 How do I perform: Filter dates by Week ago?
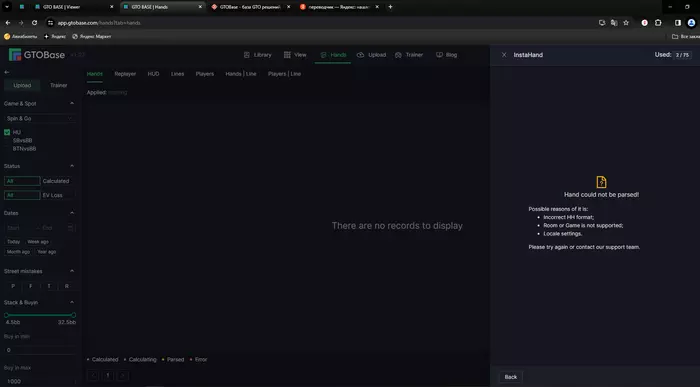pos(38,241)
